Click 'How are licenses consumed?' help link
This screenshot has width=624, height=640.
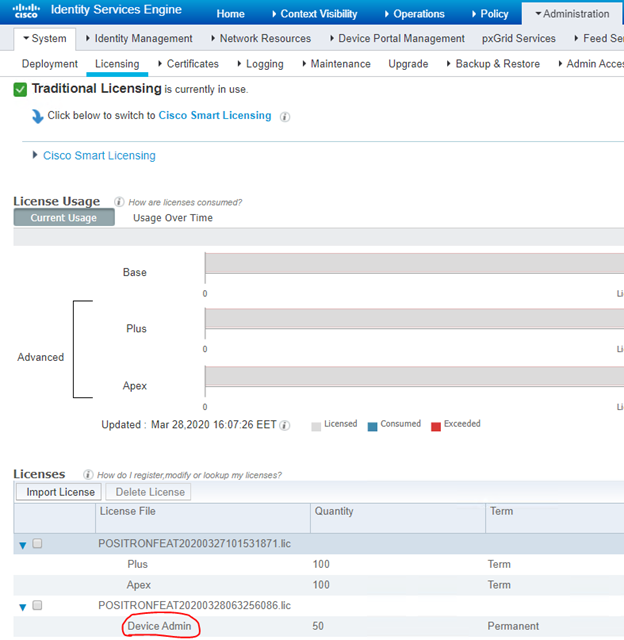(185, 202)
